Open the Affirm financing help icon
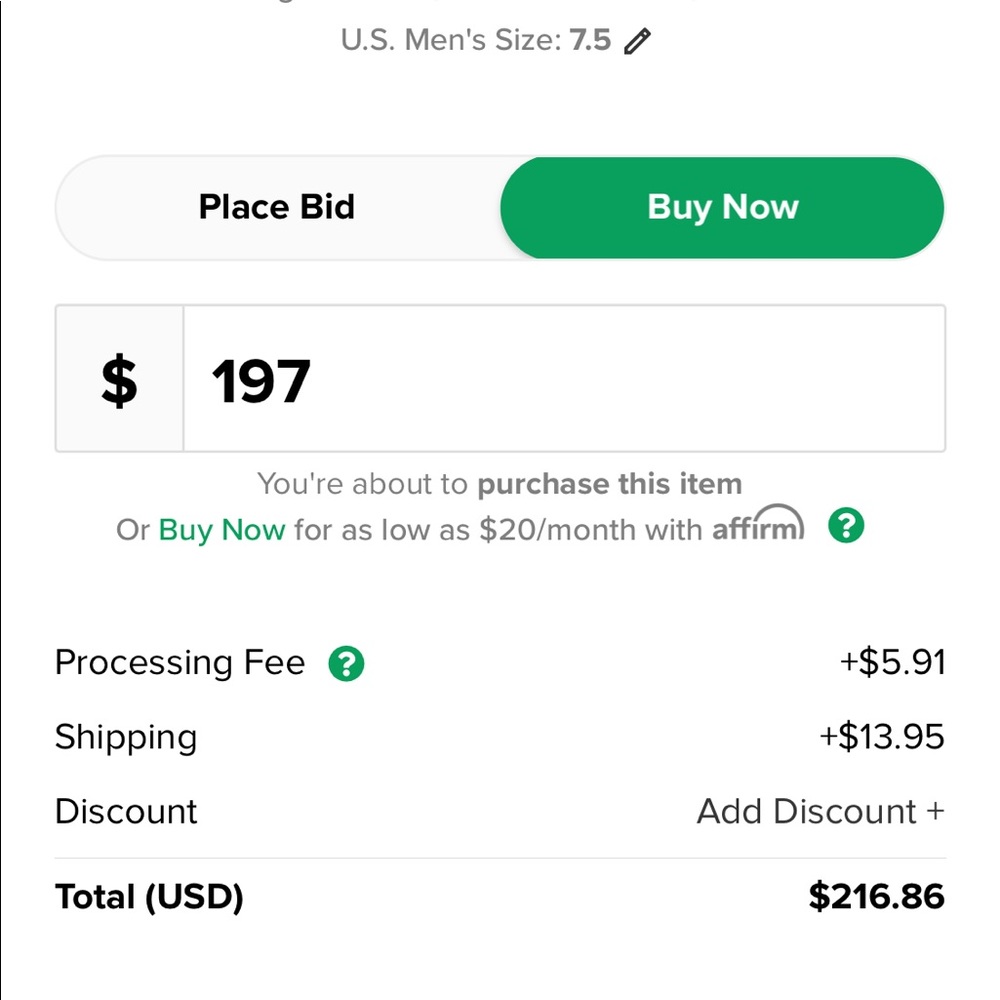The width and height of the screenshot is (1000, 1000). [846, 526]
